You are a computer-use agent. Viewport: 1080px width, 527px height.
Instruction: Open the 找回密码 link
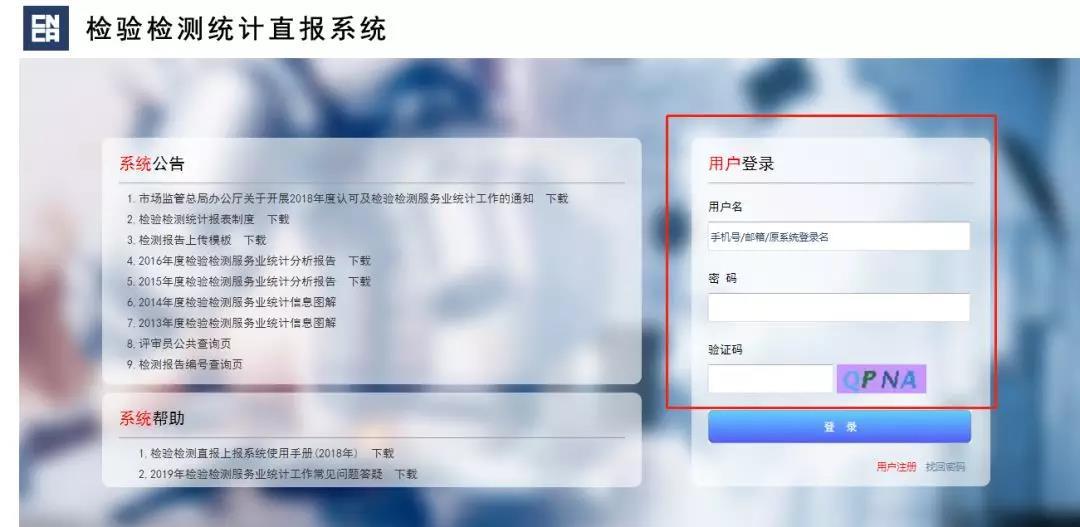(945, 466)
